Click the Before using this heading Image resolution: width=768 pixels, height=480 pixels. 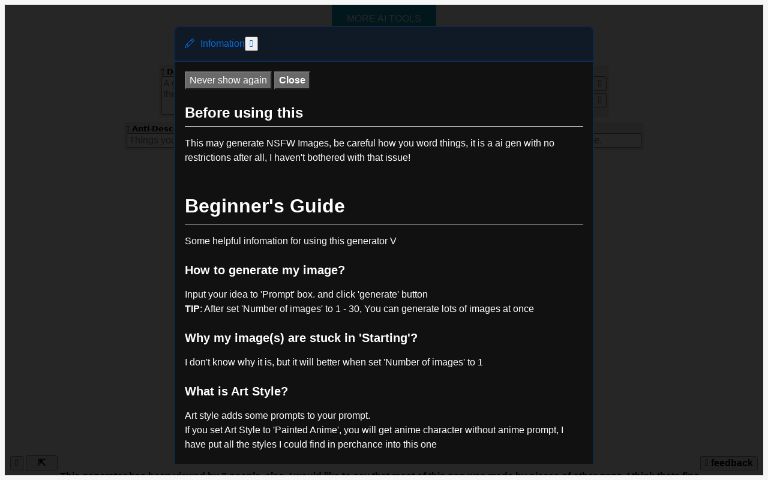coord(244,113)
